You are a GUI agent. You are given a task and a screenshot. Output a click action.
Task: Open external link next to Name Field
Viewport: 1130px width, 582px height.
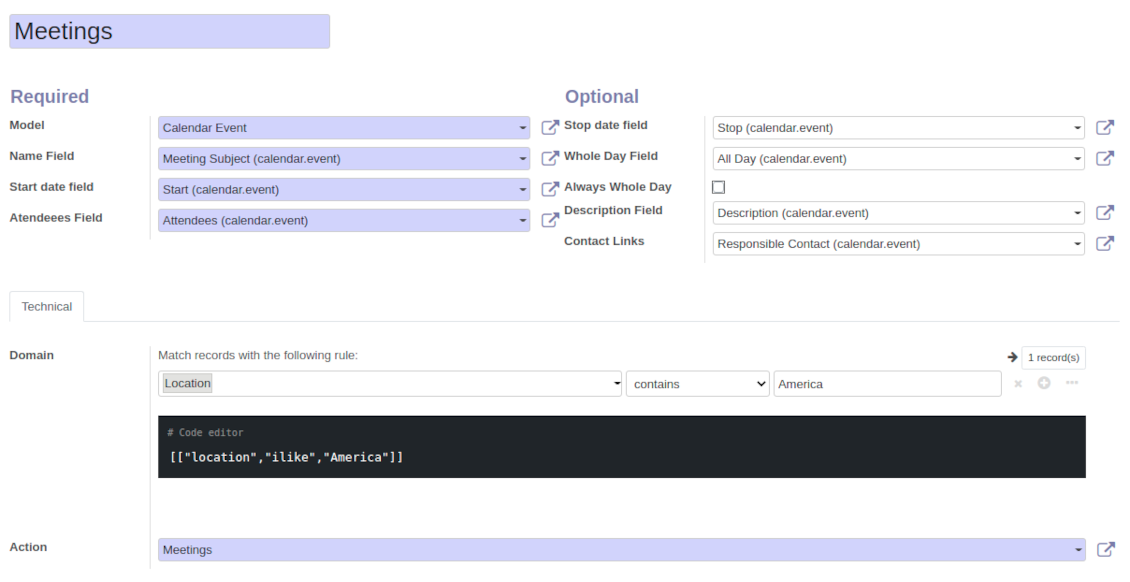[549, 158]
